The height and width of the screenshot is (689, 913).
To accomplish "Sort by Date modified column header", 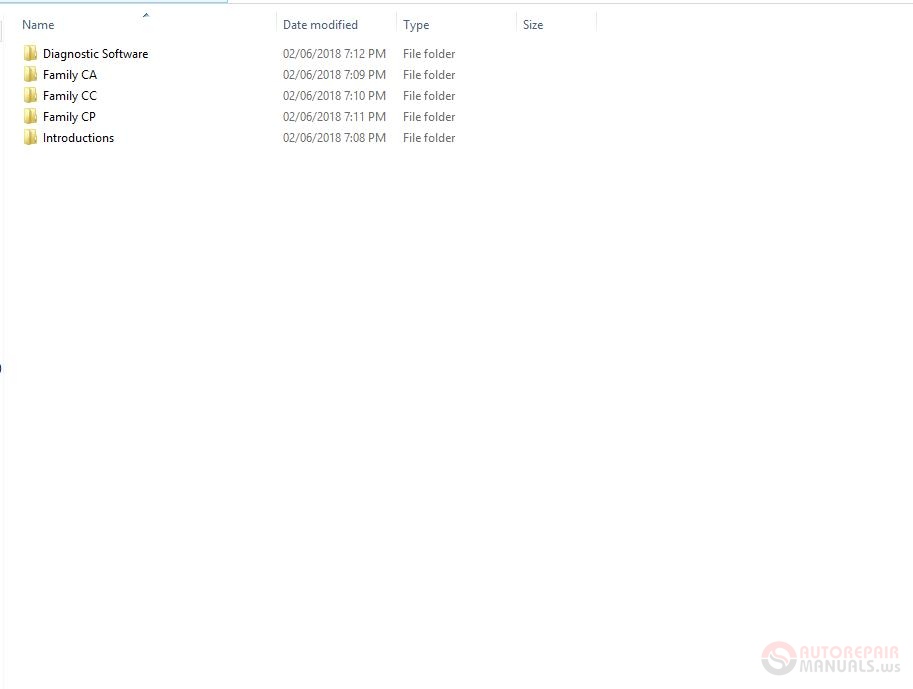I will tap(320, 24).
